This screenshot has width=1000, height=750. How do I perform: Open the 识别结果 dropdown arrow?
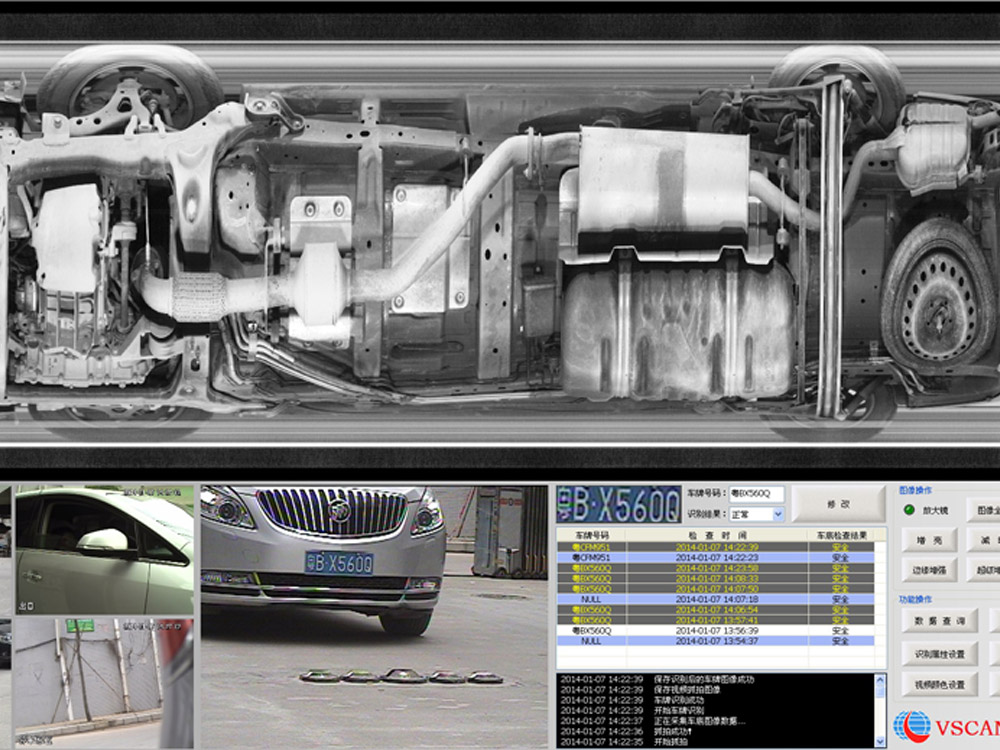point(778,514)
